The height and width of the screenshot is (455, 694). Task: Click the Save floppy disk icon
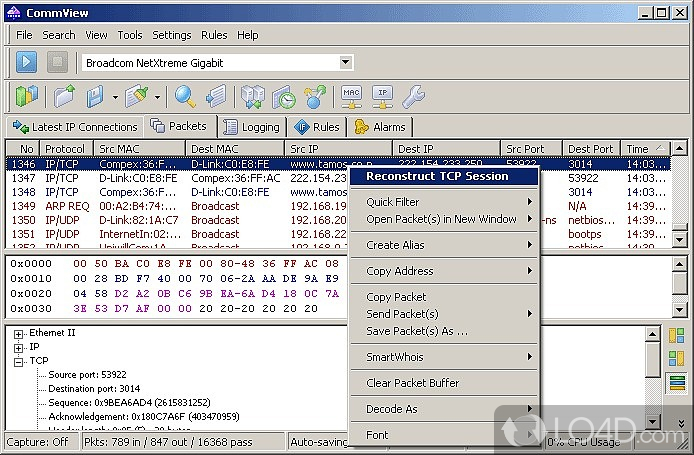tap(96, 97)
